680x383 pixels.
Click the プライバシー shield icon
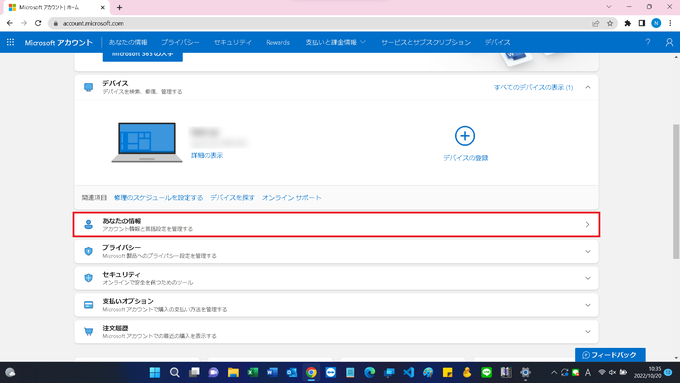tap(88, 251)
